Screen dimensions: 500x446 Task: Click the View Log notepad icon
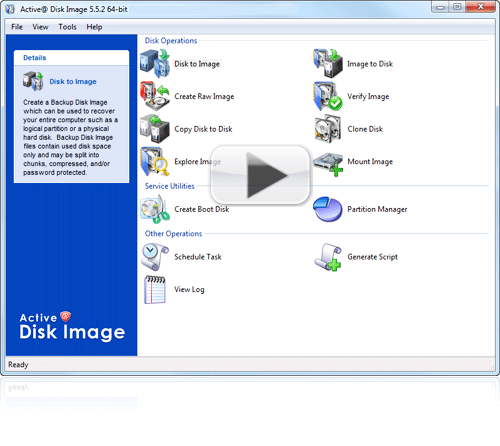point(155,289)
